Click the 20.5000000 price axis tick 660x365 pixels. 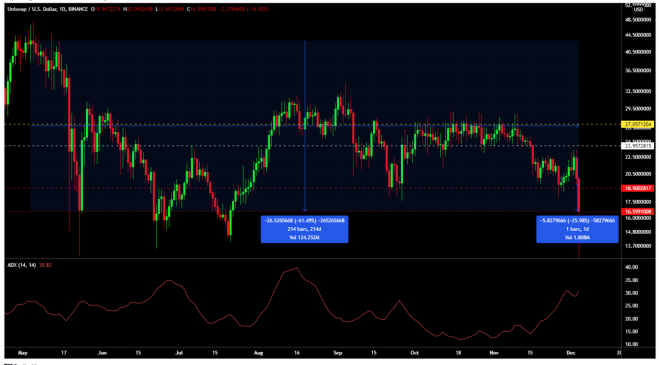(639, 174)
